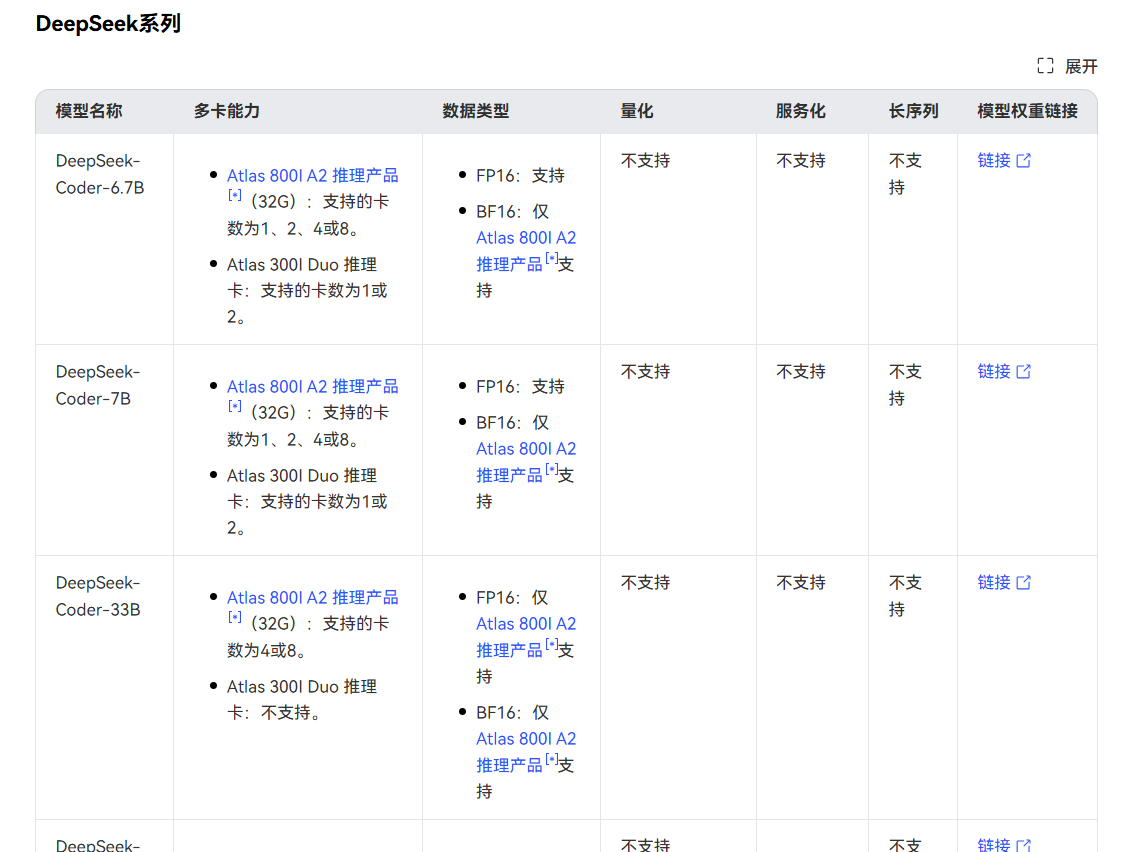The width and height of the screenshot is (1128, 852).
Task: Click Atlas 300I Duo 推理卡：不支持 in 33B row
Action: click(x=301, y=699)
